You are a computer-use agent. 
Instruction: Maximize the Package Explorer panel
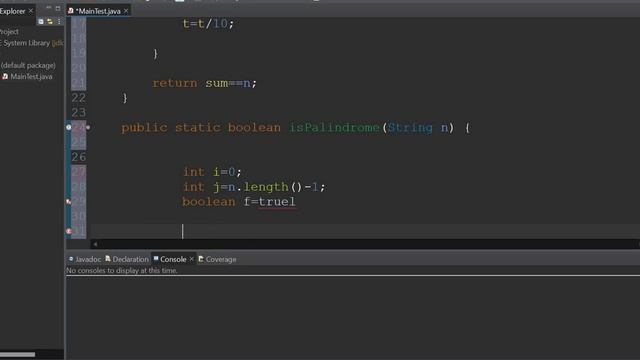tap(58, 8)
